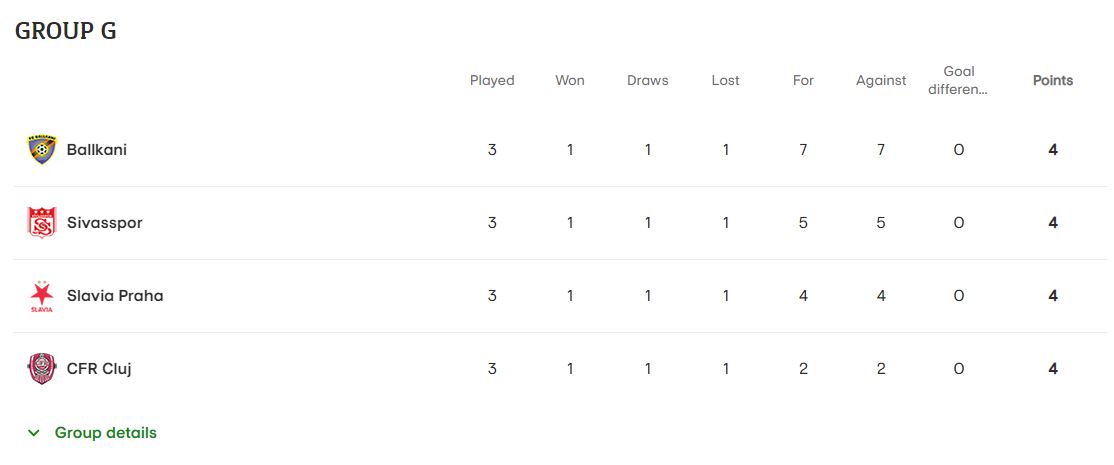
Task: Open the Ballkani team link
Action: [97, 150]
